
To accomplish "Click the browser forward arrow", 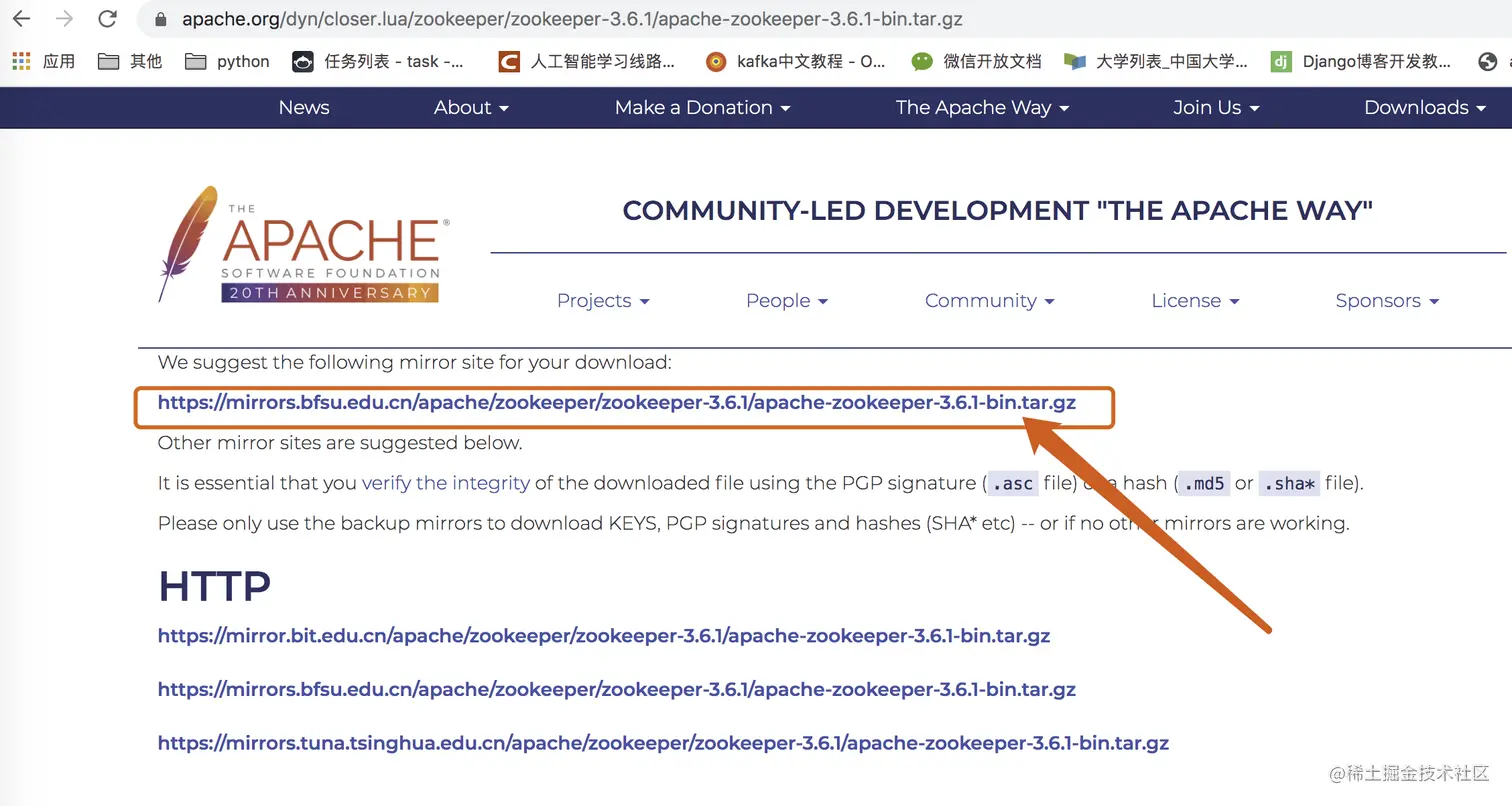I will (x=64, y=18).
